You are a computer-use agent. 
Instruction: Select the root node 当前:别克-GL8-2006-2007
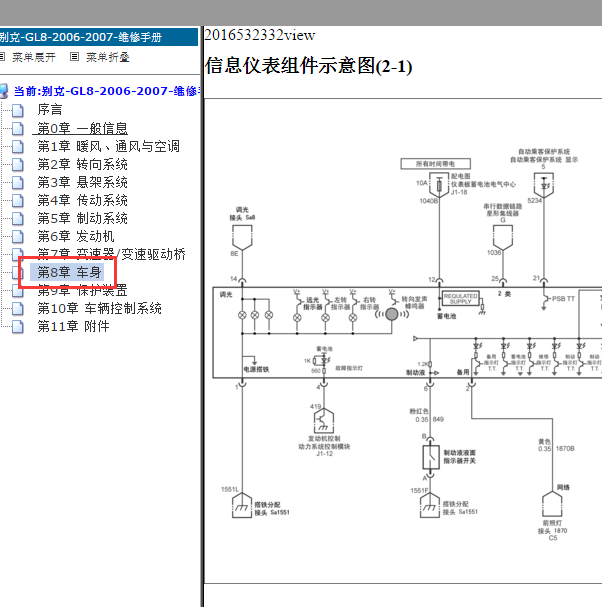[x=107, y=91]
